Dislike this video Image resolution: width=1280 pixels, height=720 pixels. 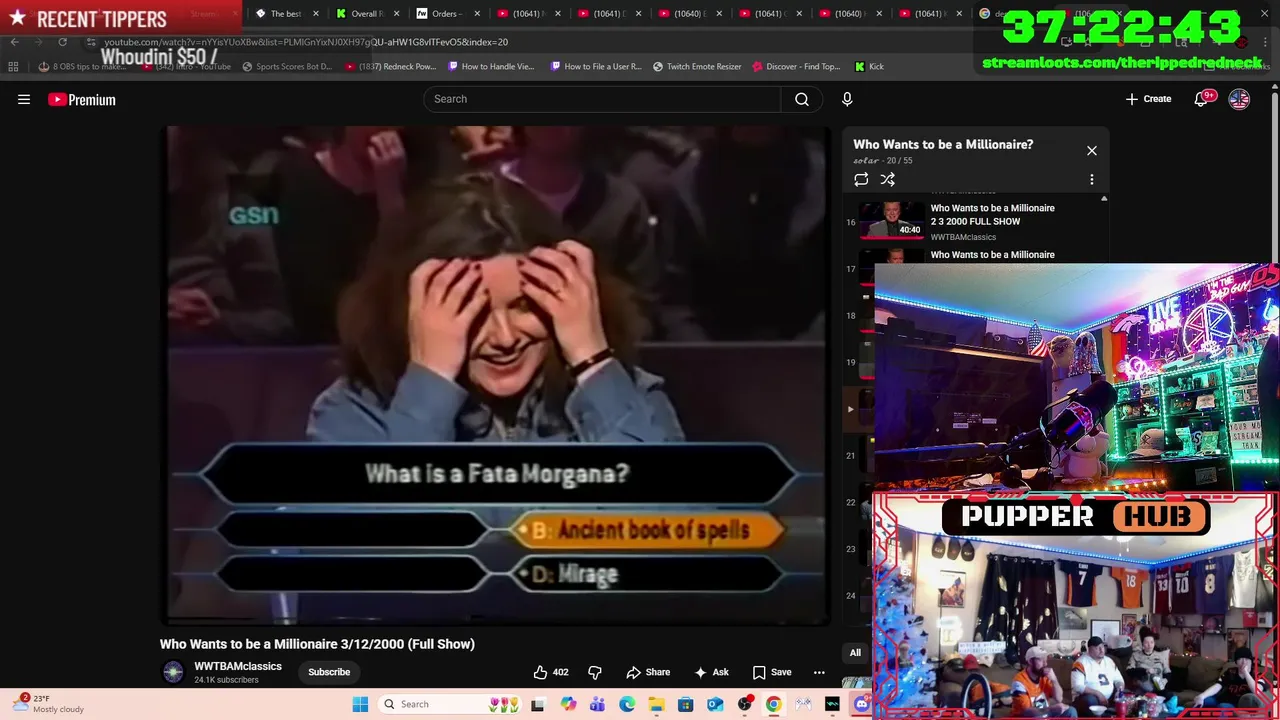595,672
